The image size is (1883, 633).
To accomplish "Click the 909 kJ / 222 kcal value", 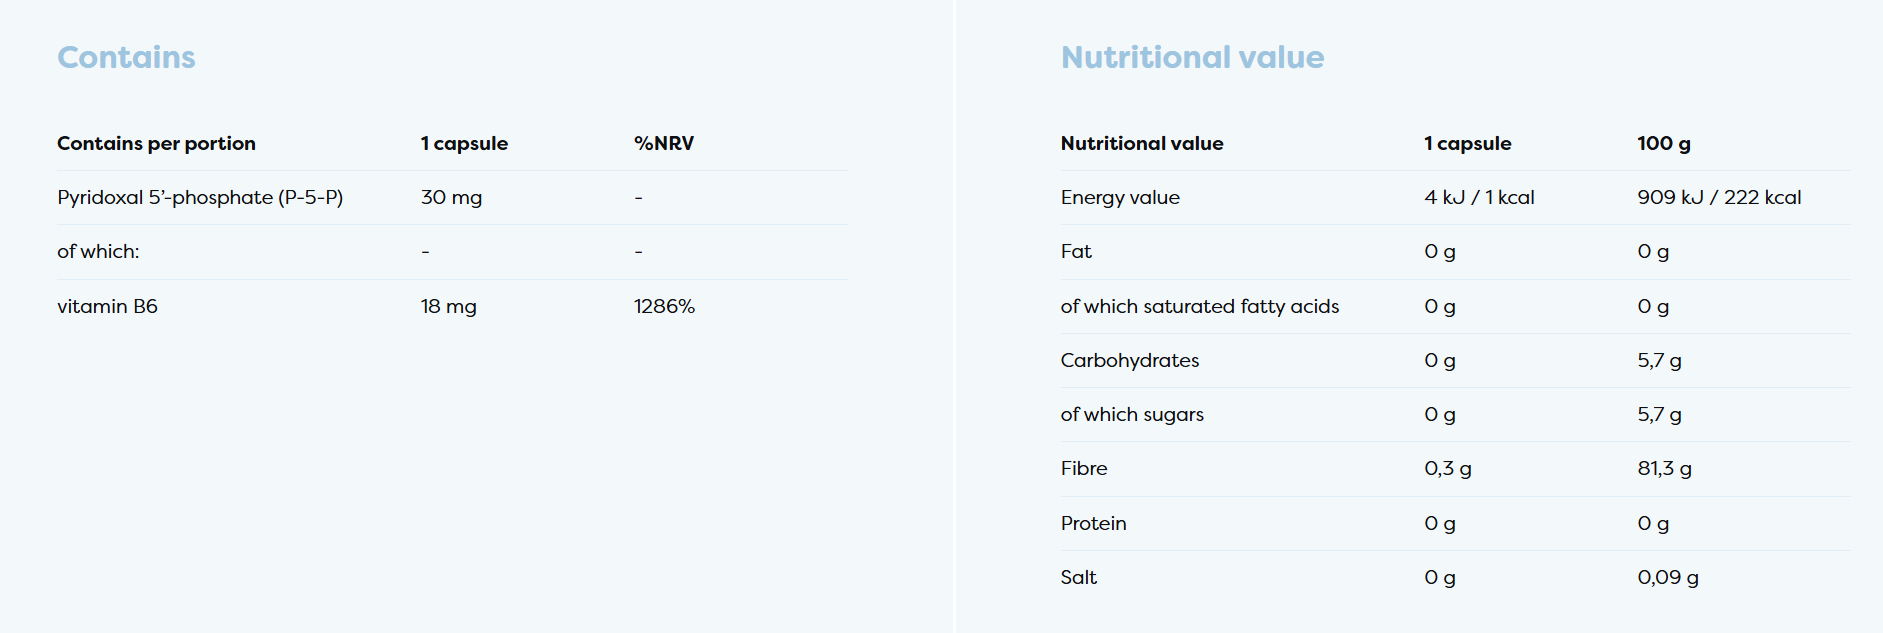I will 1719,198.
